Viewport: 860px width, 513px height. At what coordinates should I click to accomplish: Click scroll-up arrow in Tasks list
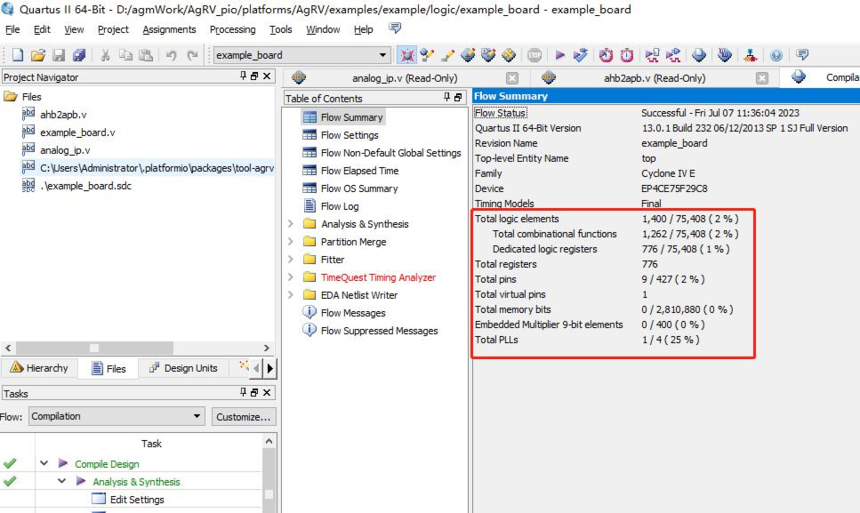[269, 441]
